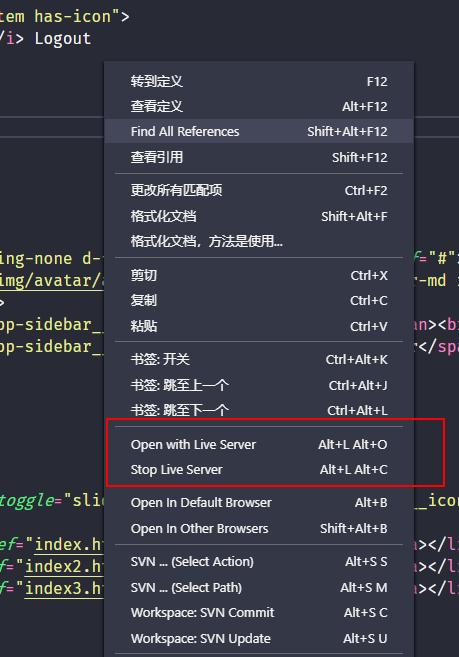Select Open In Default Browser
Image resolution: width=459 pixels, height=657 pixels.
click(259, 503)
